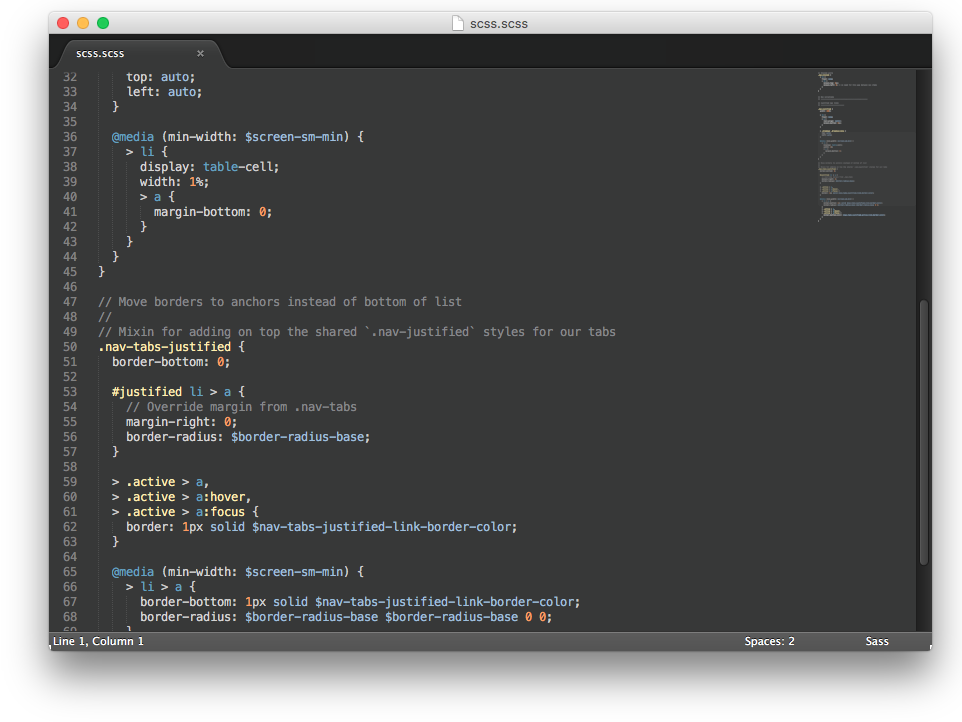Click line number 50 in gutter
962x722 pixels.
click(70, 347)
